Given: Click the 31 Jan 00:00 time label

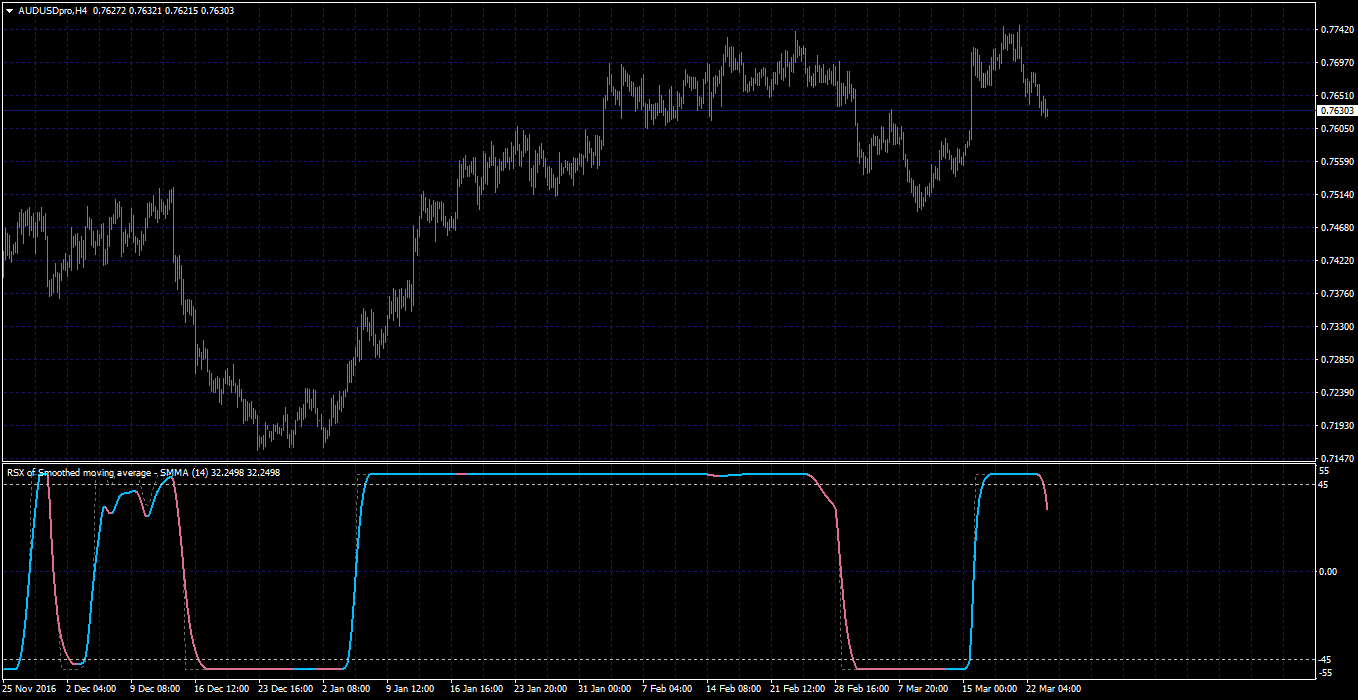Looking at the screenshot, I should coord(605,689).
